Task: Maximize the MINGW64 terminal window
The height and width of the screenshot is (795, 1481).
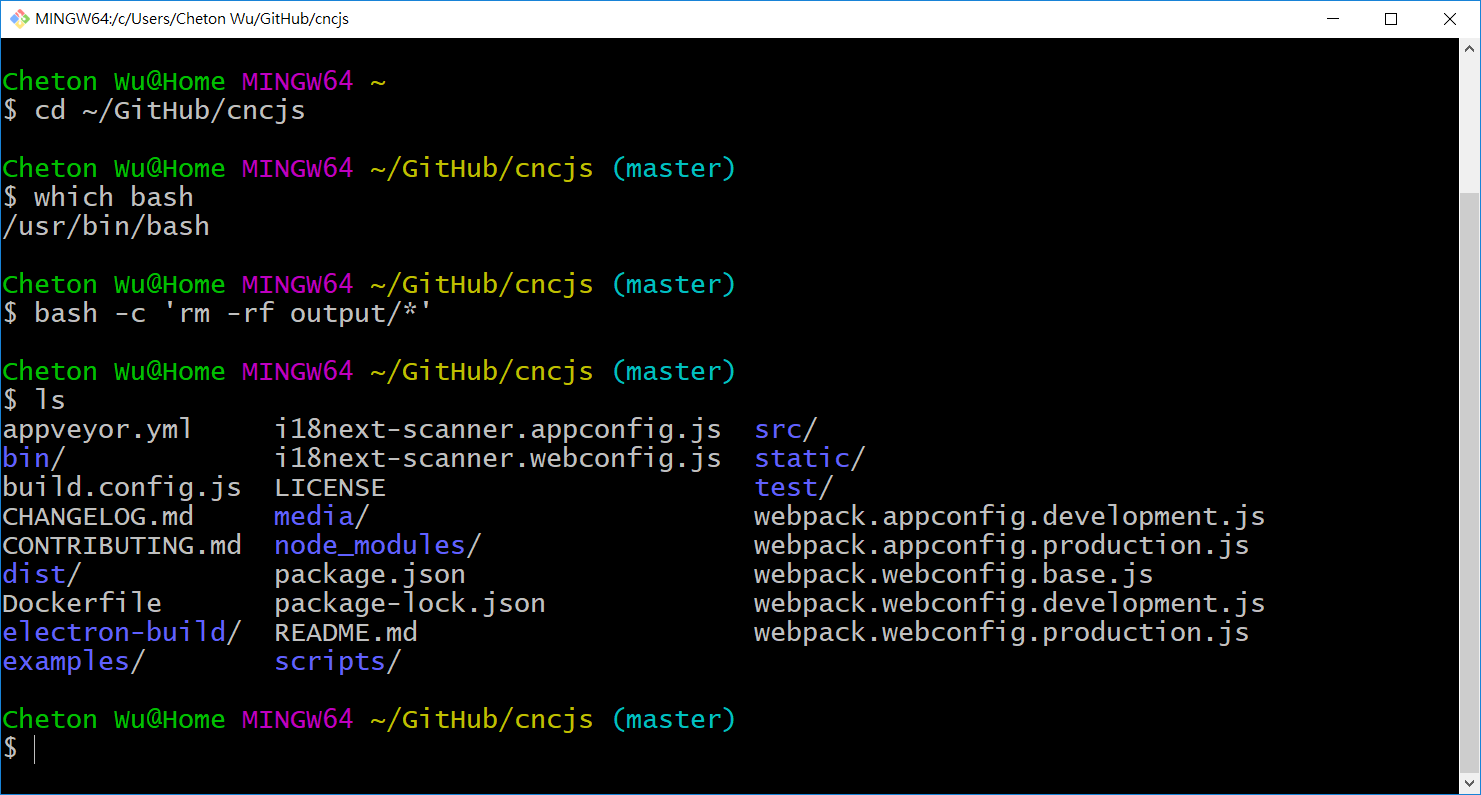Action: 1391,19
